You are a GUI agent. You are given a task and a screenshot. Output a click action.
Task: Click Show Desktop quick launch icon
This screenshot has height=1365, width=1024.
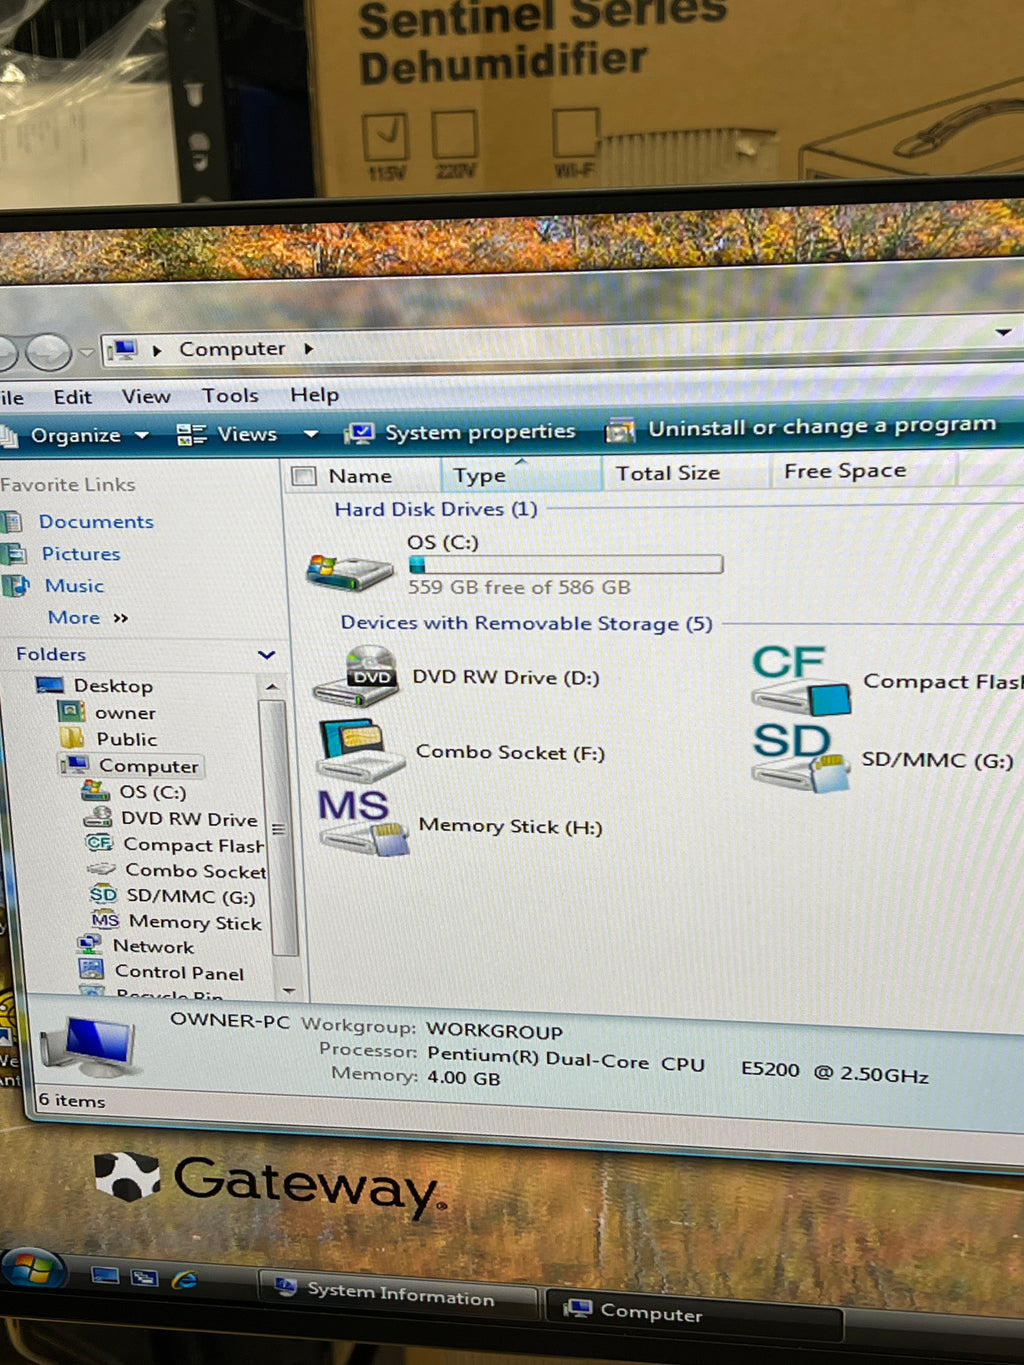pyautogui.click(x=105, y=1276)
